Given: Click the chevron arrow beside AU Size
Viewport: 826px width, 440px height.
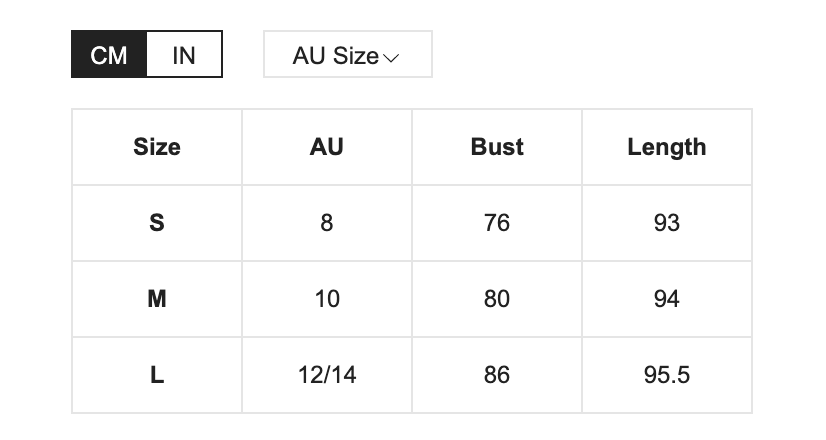Looking at the screenshot, I should (391, 57).
